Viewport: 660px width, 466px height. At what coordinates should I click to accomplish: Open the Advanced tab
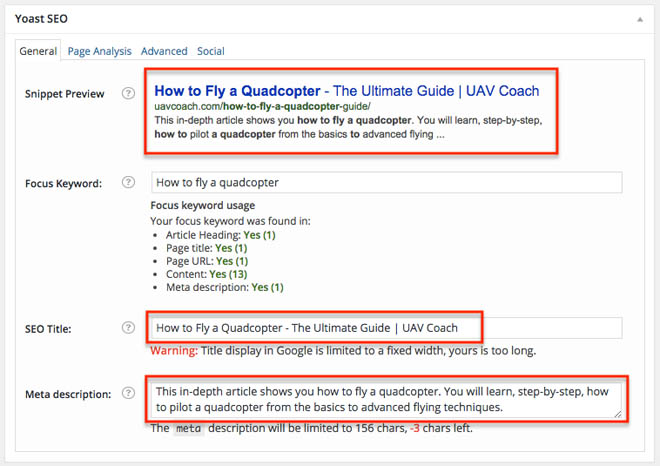coord(164,51)
